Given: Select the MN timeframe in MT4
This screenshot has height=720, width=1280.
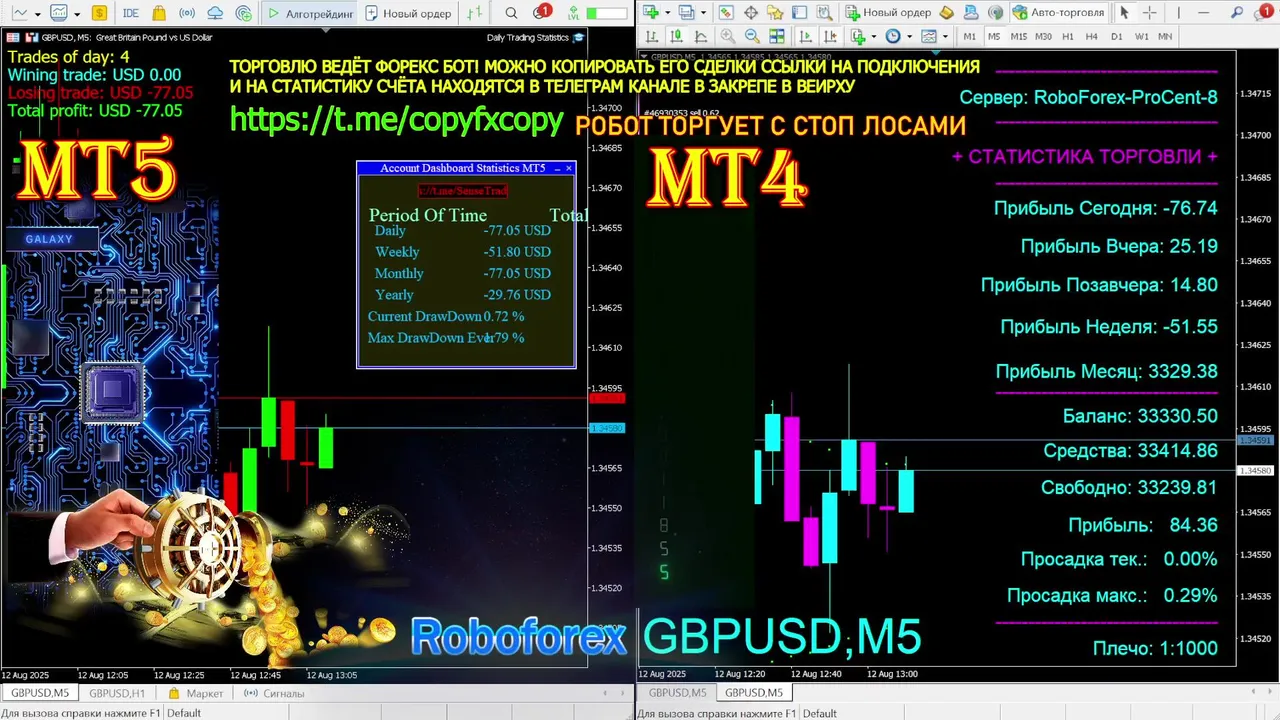Looking at the screenshot, I should pos(1165,36).
